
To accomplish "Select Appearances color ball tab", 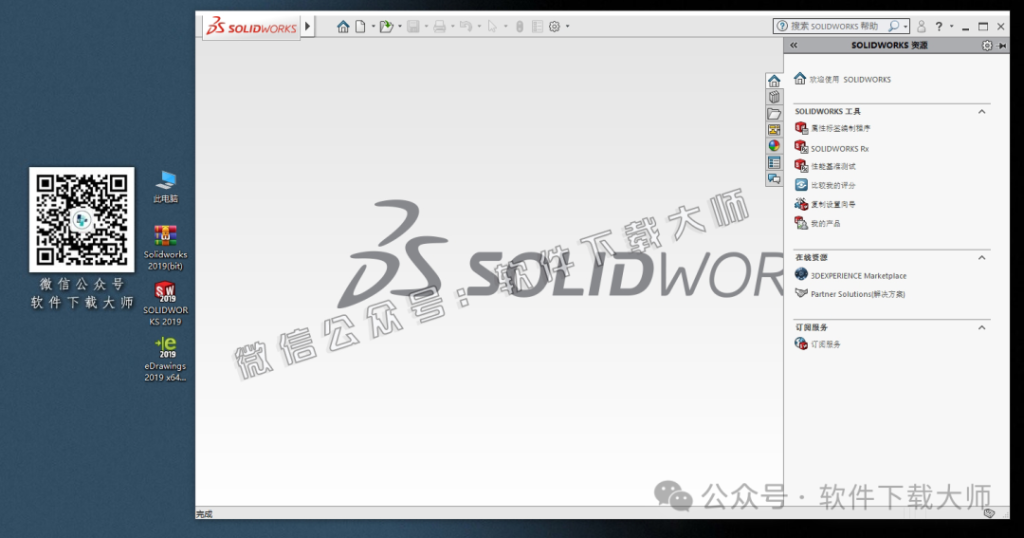I will click(x=774, y=146).
